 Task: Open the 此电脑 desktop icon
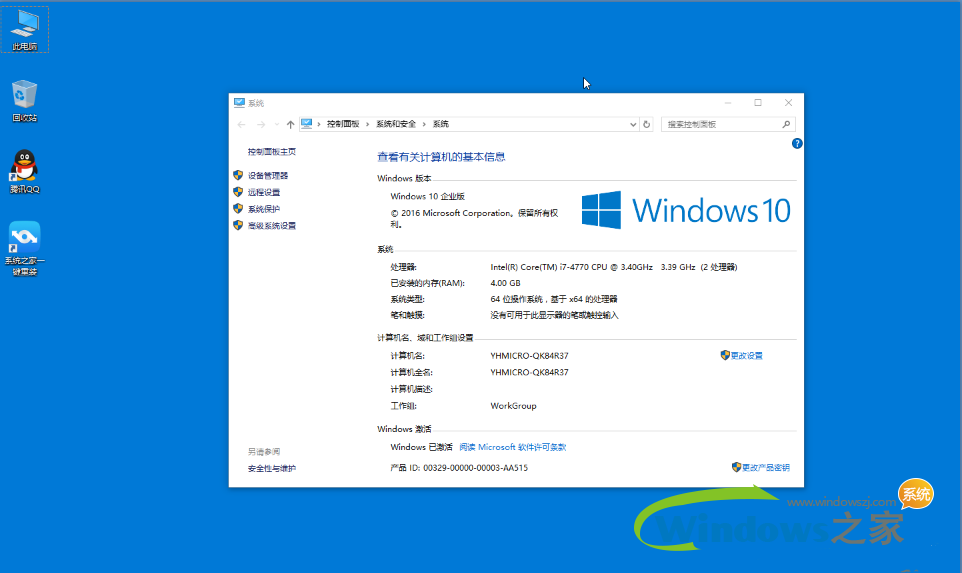click(25, 29)
